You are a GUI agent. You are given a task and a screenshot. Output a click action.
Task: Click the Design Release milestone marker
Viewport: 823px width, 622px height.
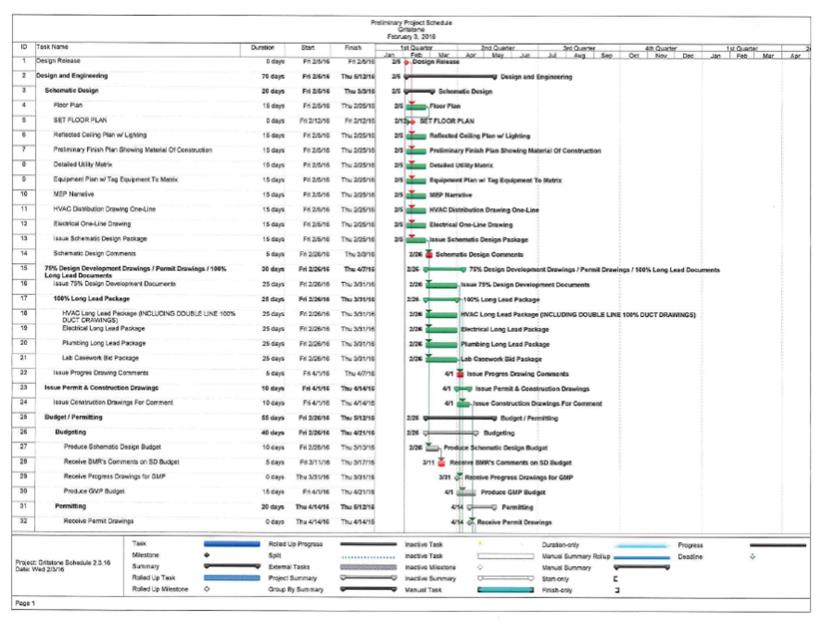(407, 62)
